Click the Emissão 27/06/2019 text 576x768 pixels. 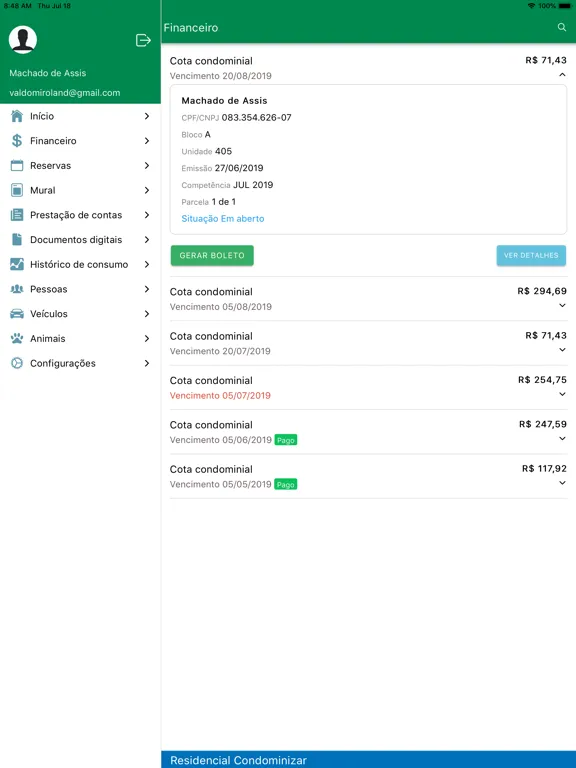point(222,168)
